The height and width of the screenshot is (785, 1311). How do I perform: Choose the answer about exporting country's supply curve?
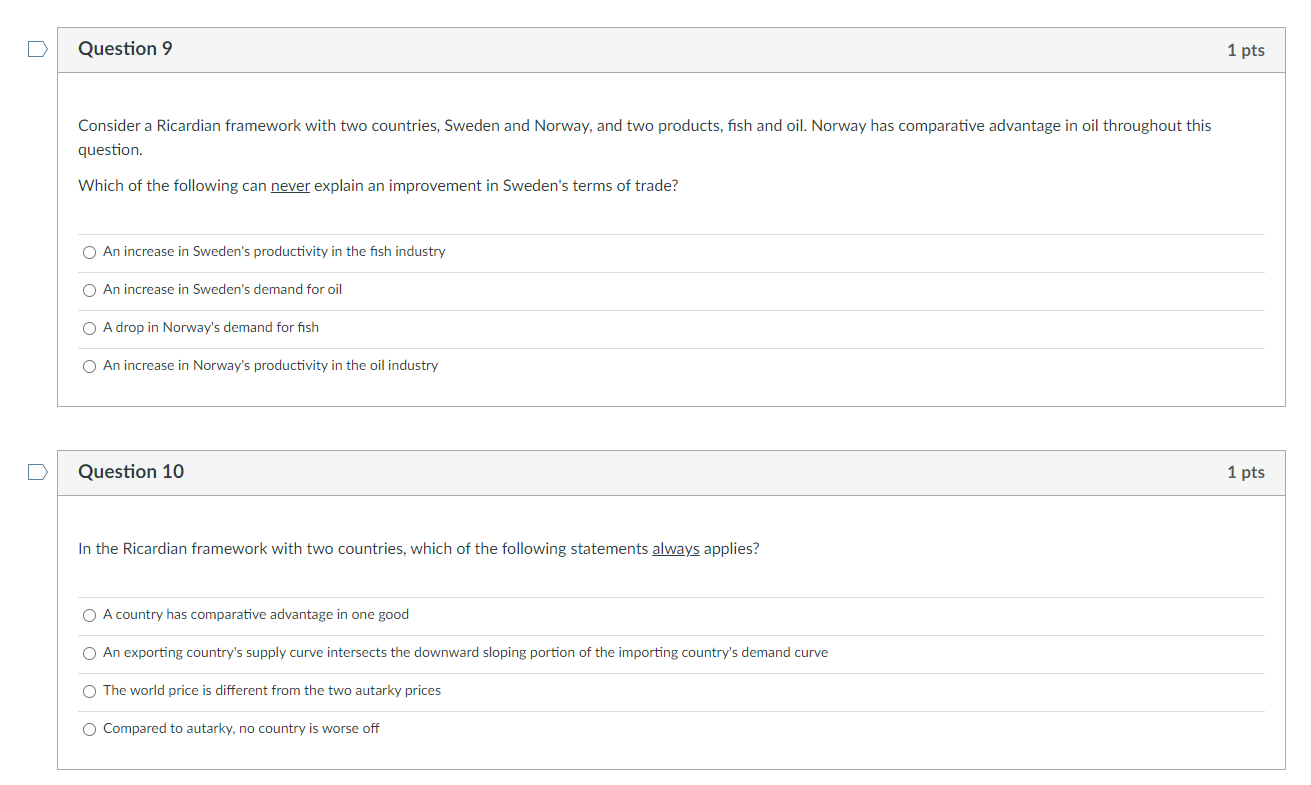[89, 653]
